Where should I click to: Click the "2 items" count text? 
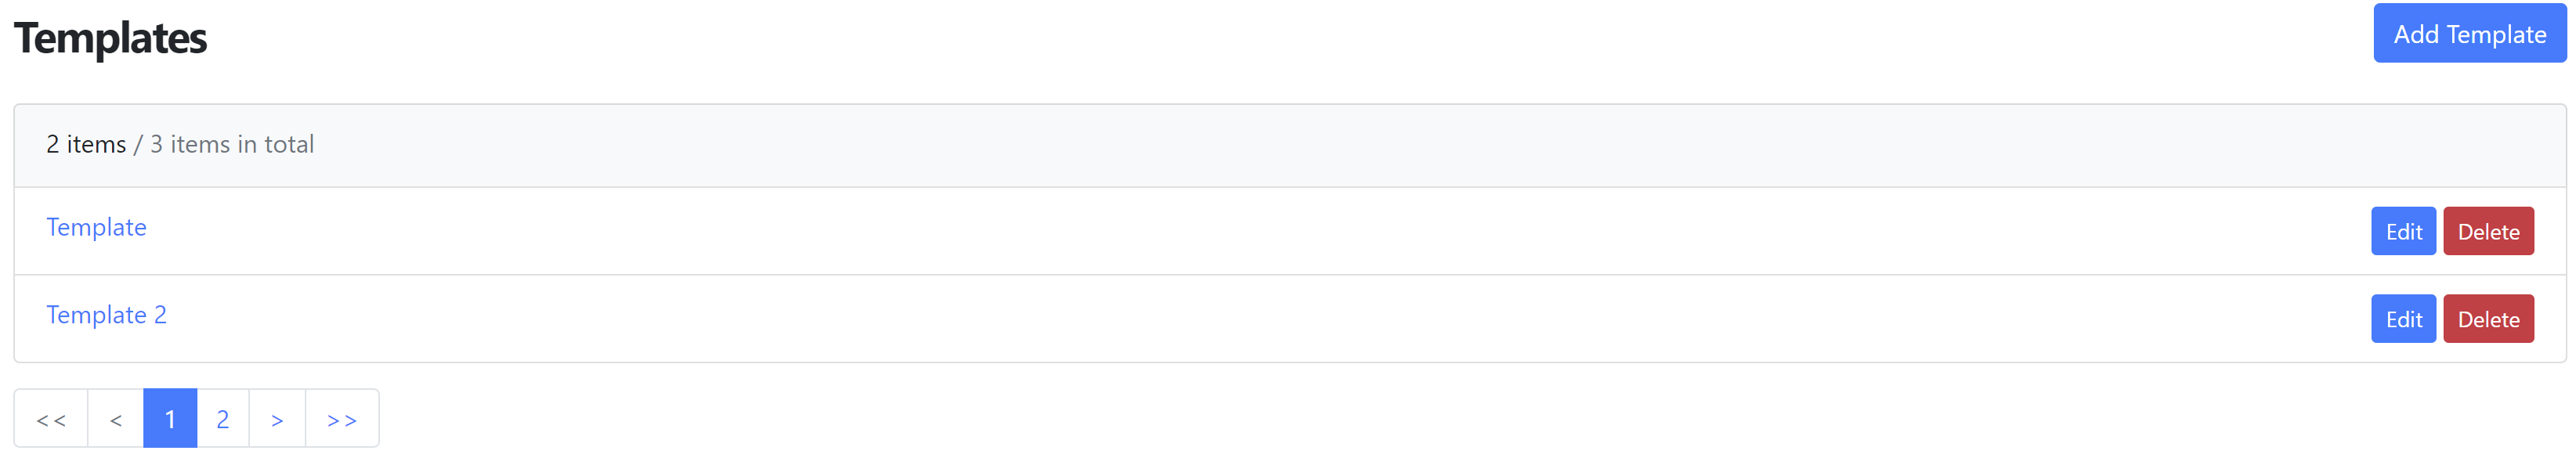(86, 145)
